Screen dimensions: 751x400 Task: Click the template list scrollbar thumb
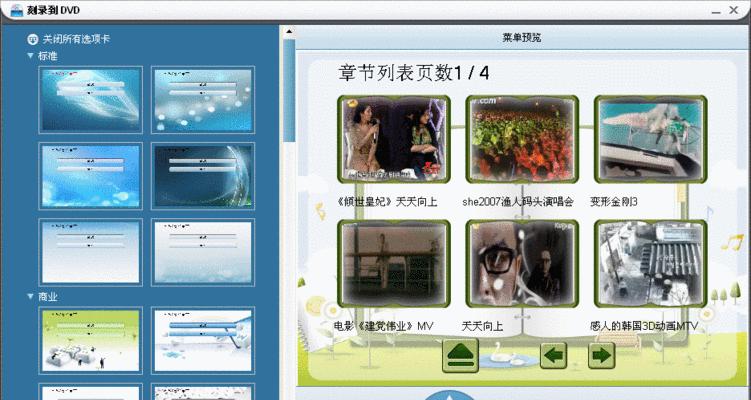tap(289, 91)
